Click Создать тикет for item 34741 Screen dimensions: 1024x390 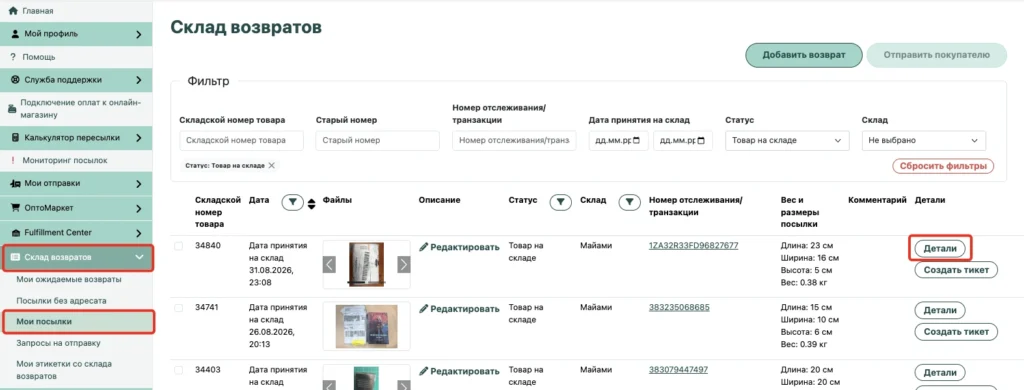pyautogui.click(x=956, y=332)
